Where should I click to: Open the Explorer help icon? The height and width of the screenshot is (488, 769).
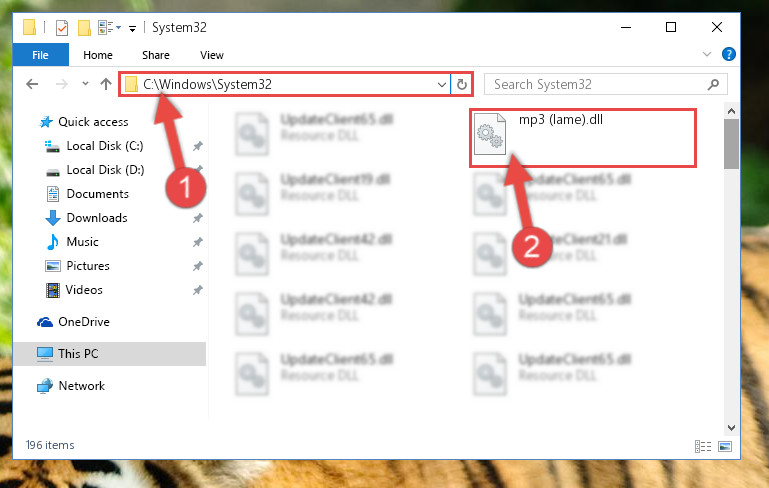[x=729, y=54]
